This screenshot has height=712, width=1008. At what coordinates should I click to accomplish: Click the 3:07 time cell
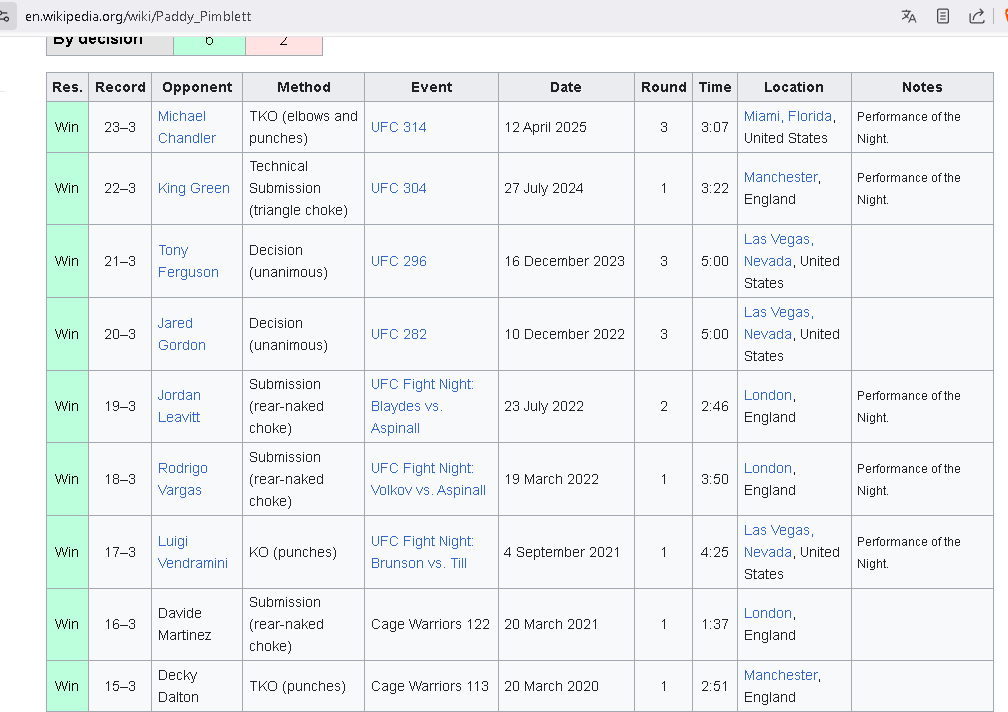pos(715,127)
